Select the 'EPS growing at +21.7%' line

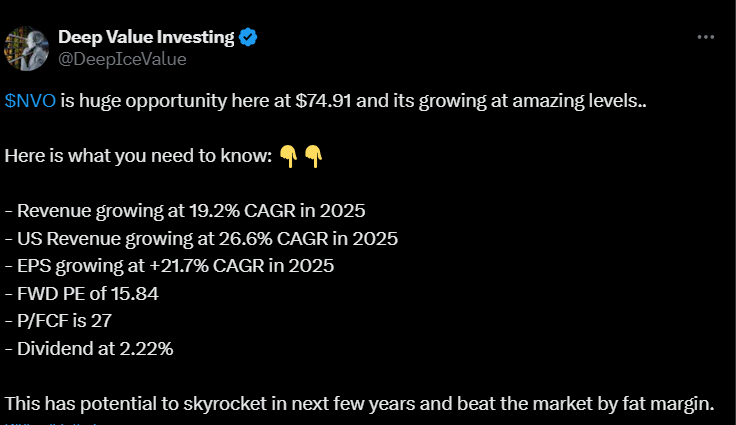pos(169,266)
